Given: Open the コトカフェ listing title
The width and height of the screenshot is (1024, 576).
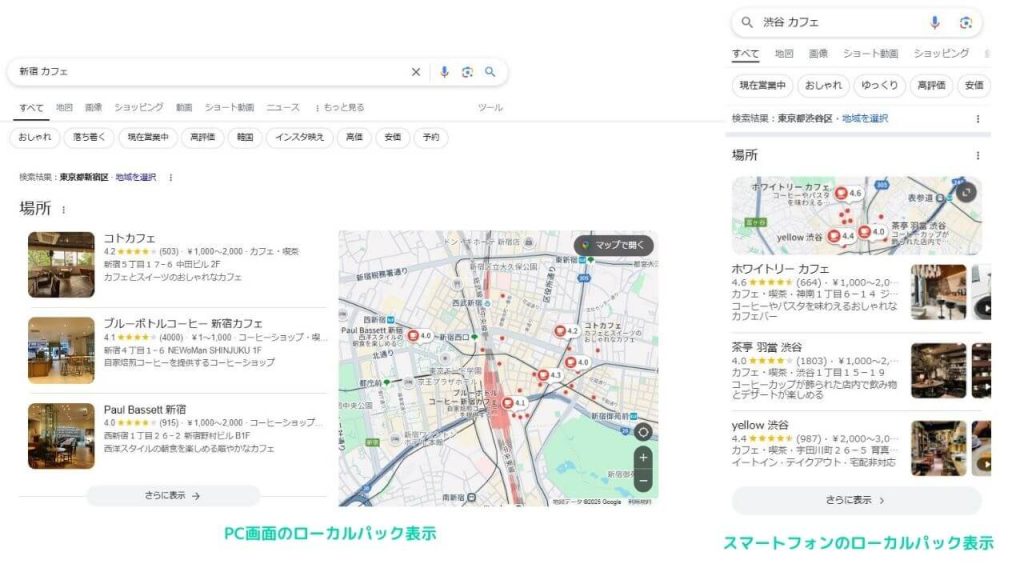Looking at the screenshot, I should (x=129, y=238).
